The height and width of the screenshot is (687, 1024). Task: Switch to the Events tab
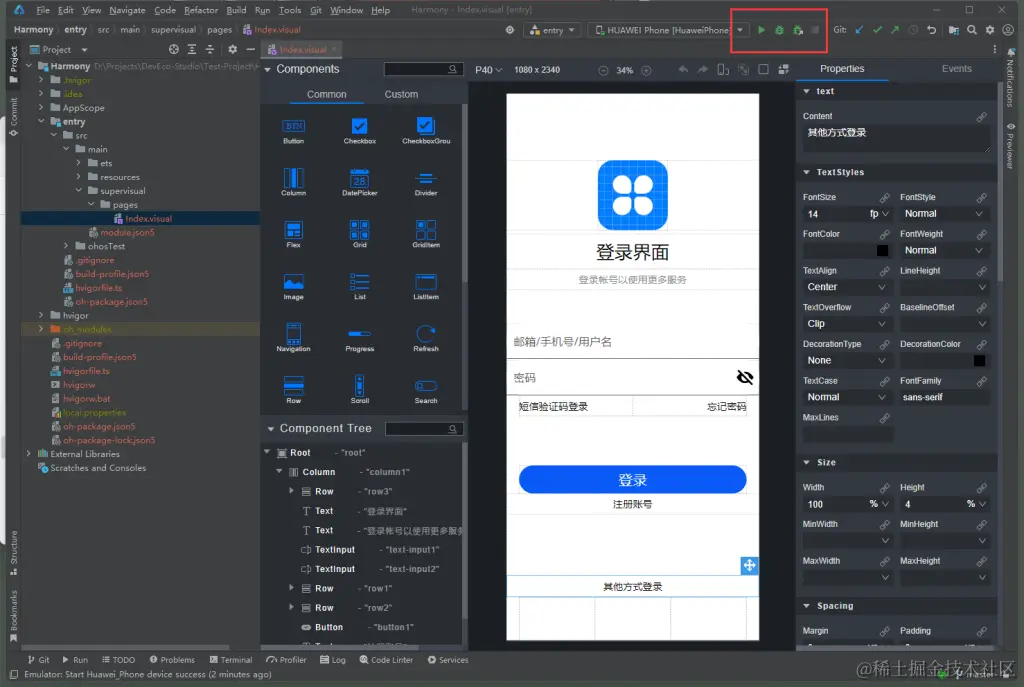click(x=956, y=68)
